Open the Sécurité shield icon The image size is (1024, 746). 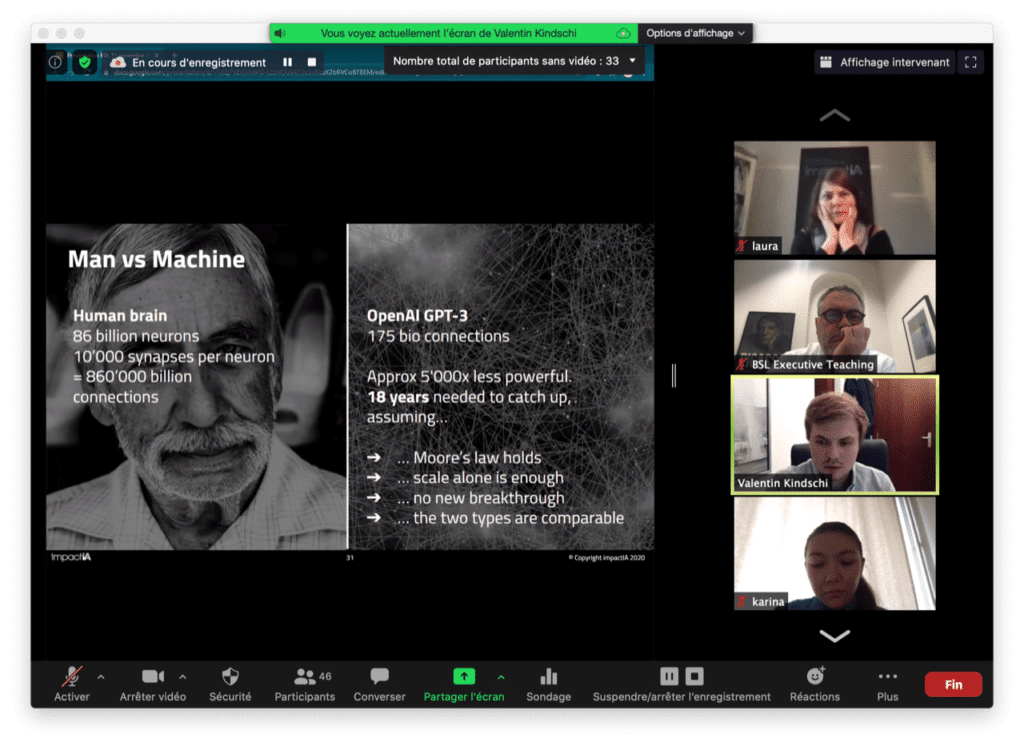click(x=230, y=677)
